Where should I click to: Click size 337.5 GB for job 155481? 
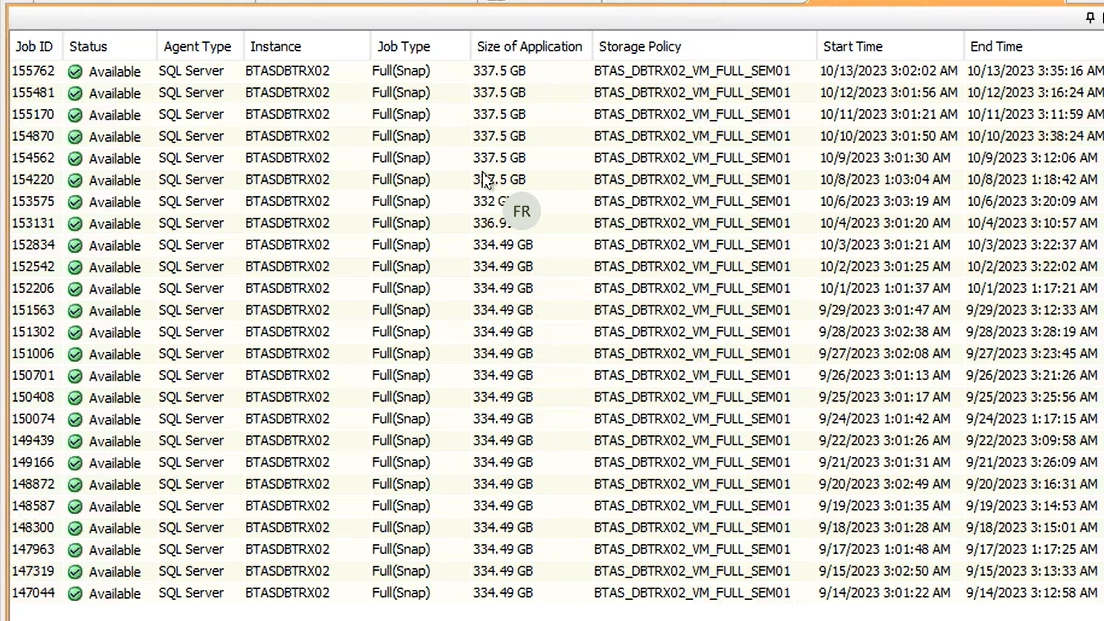tap(499, 92)
